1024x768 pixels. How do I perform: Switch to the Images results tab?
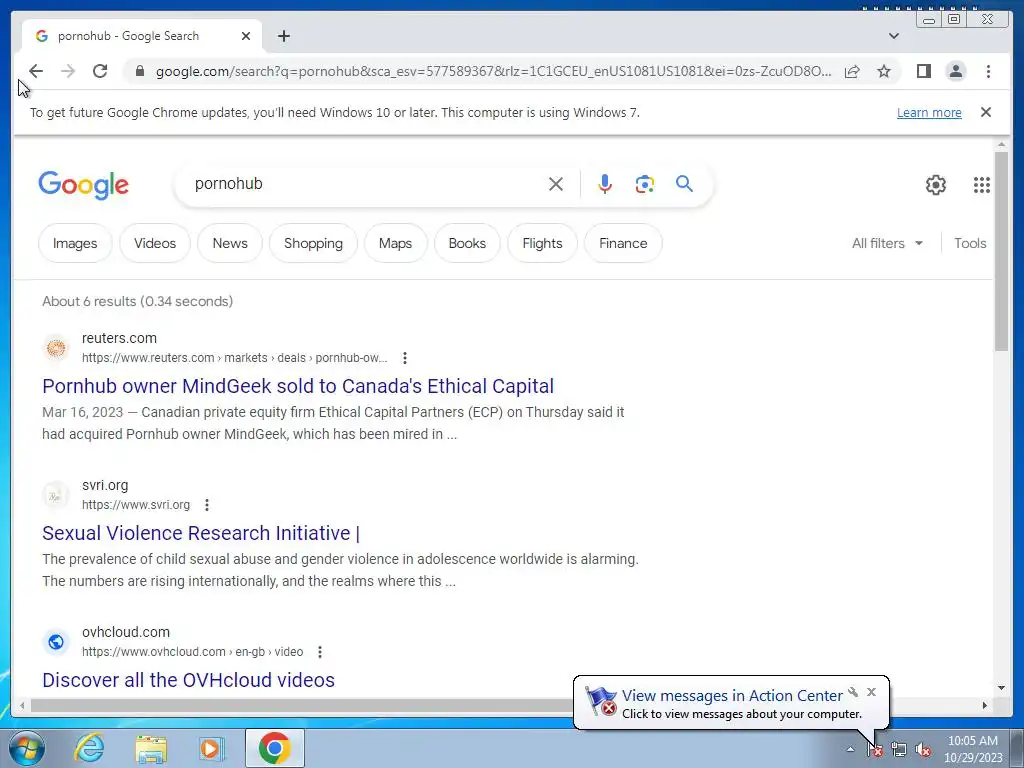pyautogui.click(x=75, y=243)
